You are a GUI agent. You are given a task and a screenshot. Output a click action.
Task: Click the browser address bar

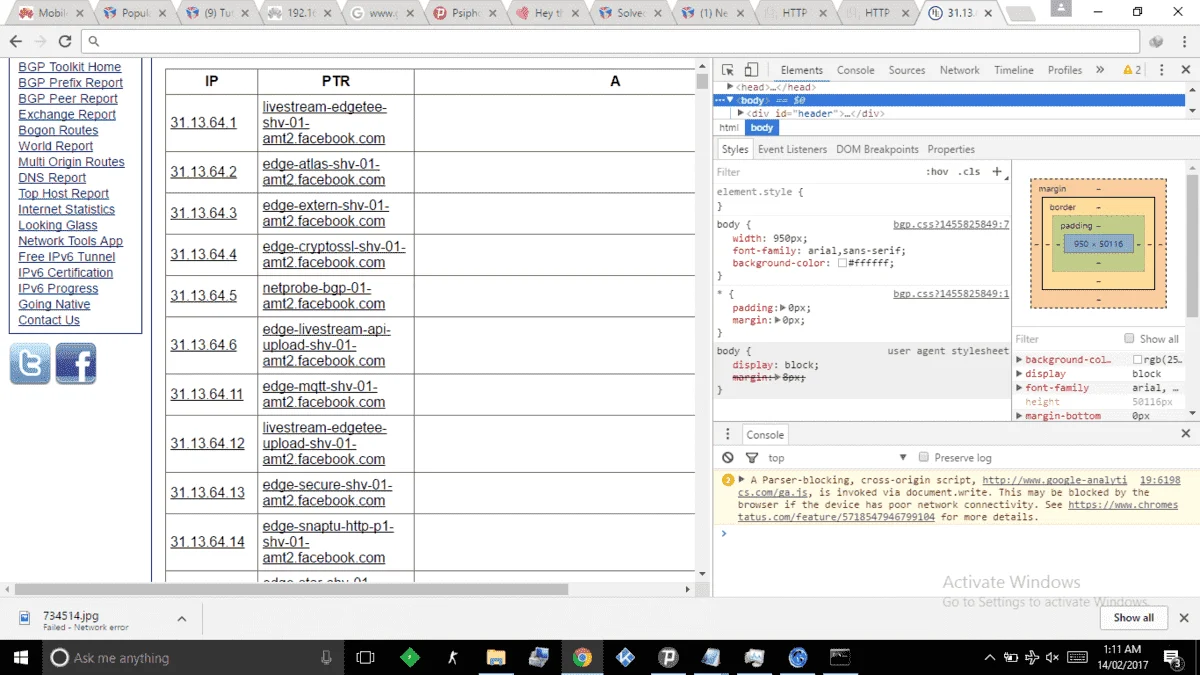pyautogui.click(x=610, y=41)
